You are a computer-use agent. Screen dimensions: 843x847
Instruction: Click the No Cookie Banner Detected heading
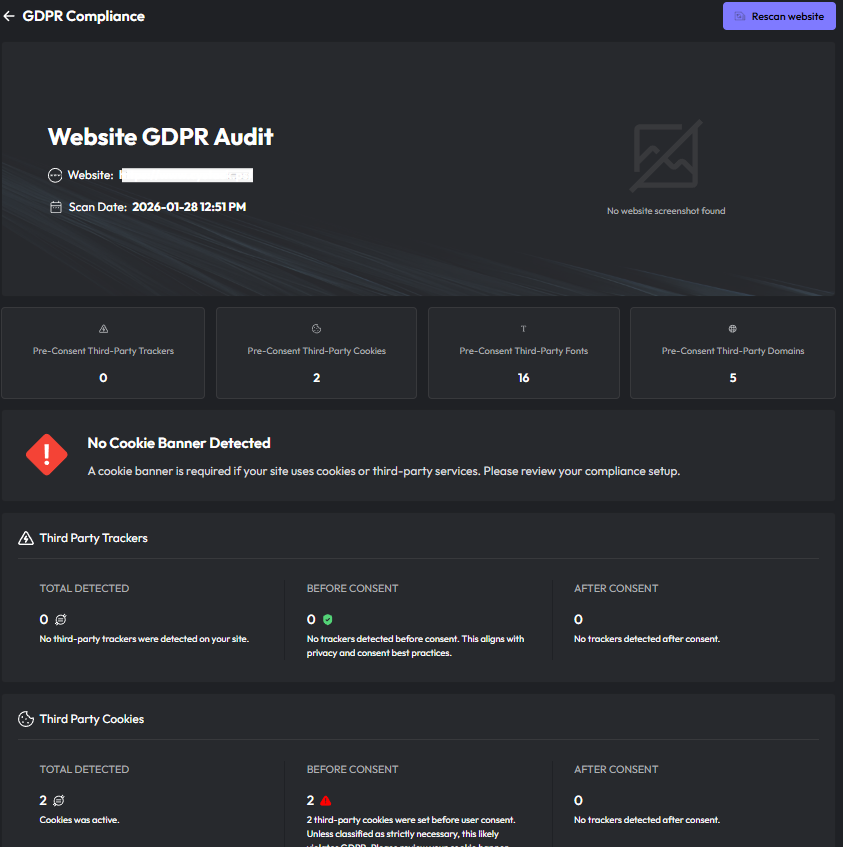coord(179,443)
